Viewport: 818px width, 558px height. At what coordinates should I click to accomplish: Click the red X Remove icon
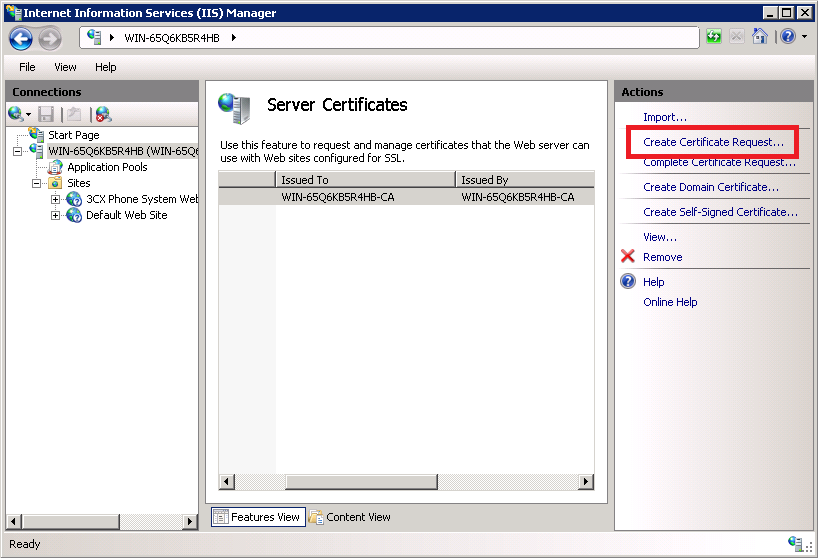(x=628, y=256)
